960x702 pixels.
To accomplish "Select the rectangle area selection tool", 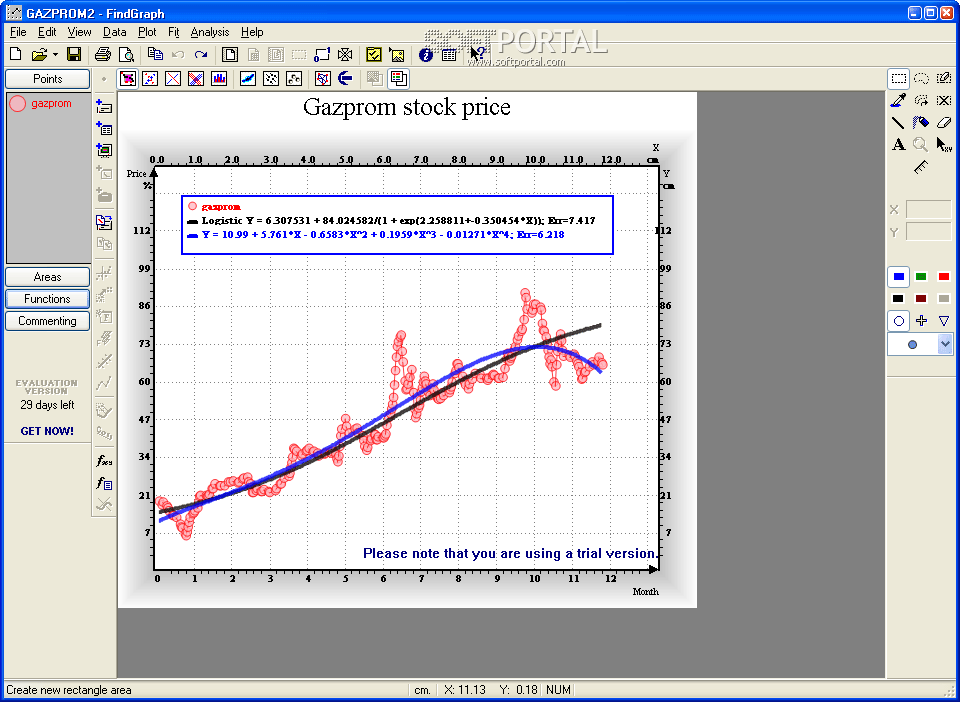I will point(899,78).
